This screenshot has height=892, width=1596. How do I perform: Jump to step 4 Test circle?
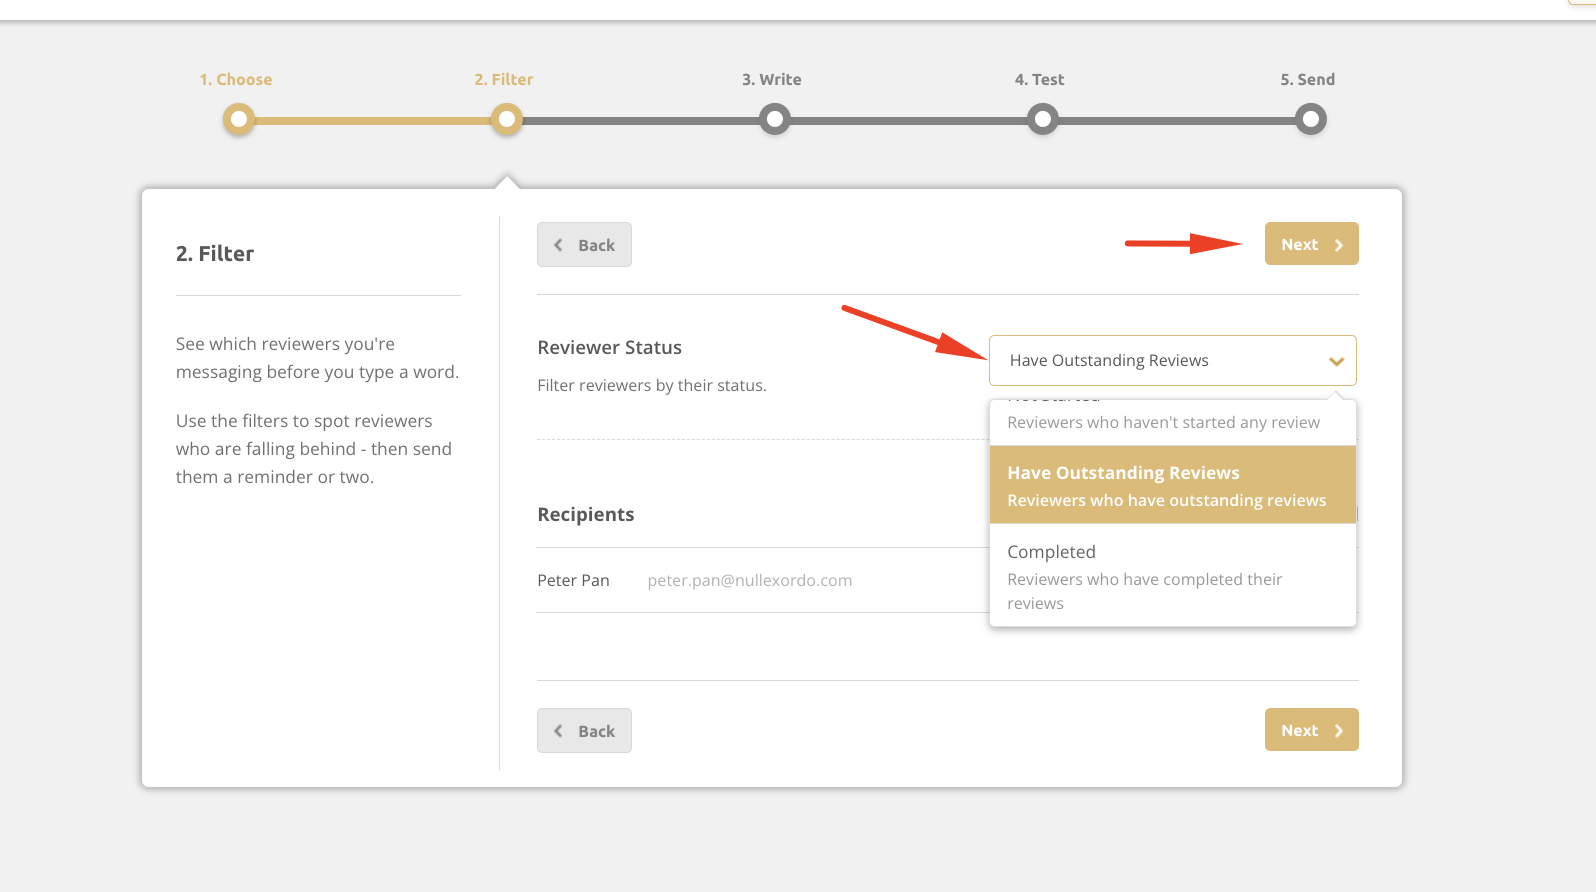pos(1042,120)
